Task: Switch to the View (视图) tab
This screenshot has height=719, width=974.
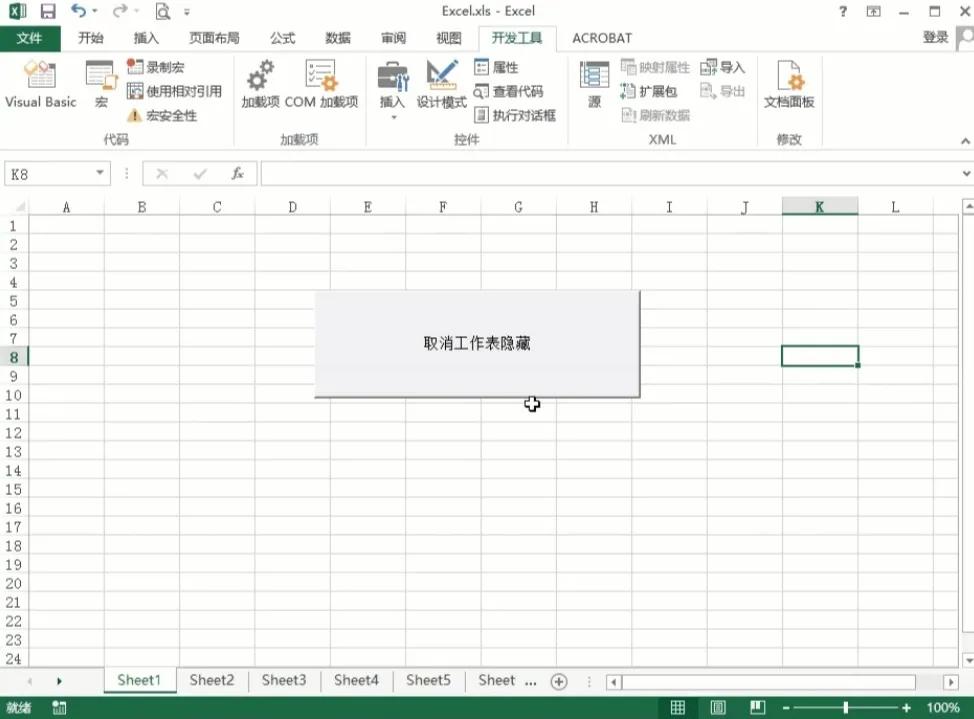Action: [x=449, y=39]
